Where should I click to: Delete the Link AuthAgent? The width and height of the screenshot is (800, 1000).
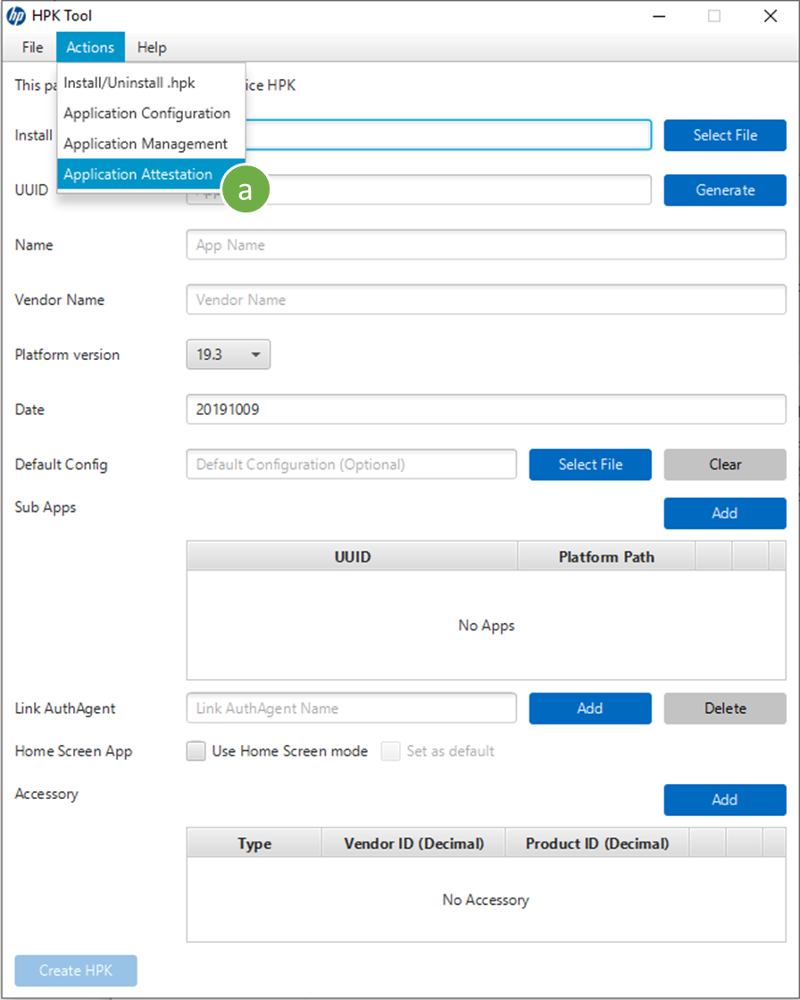[x=725, y=709]
